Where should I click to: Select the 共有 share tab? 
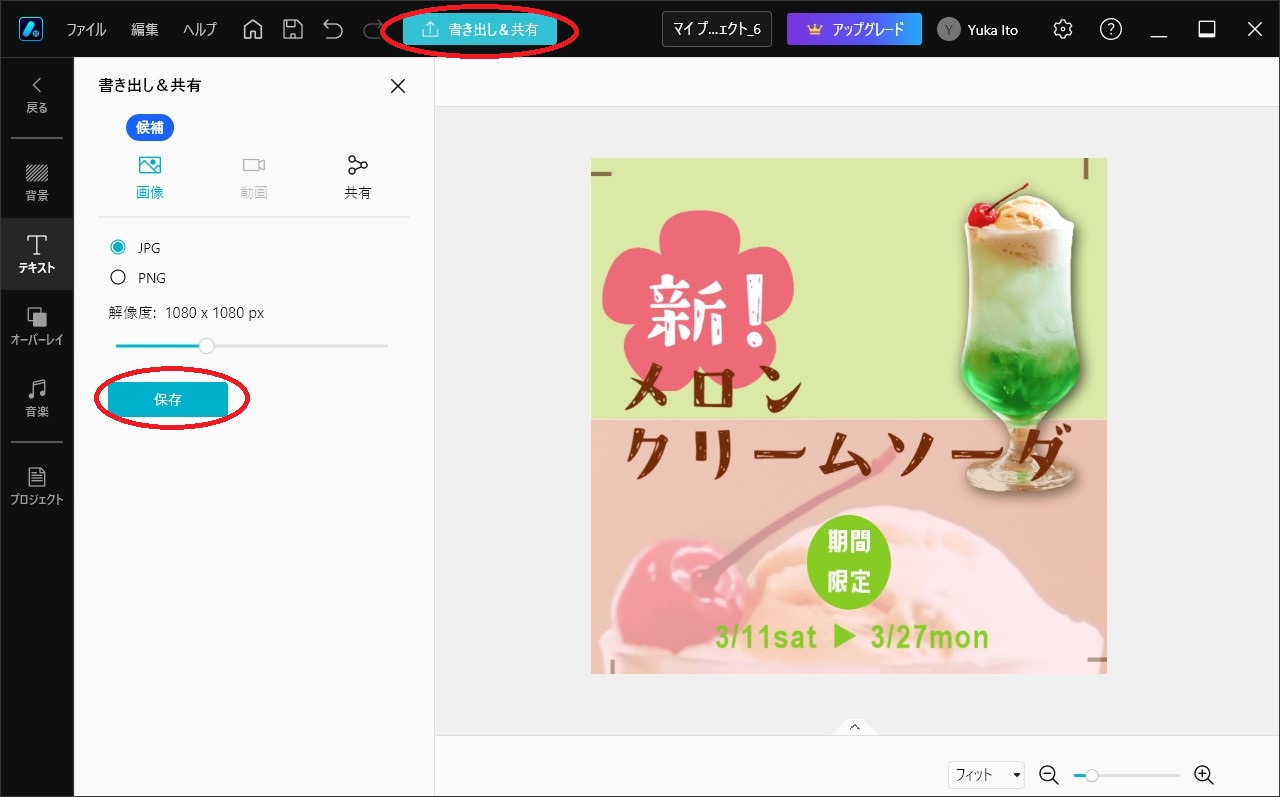[358, 177]
